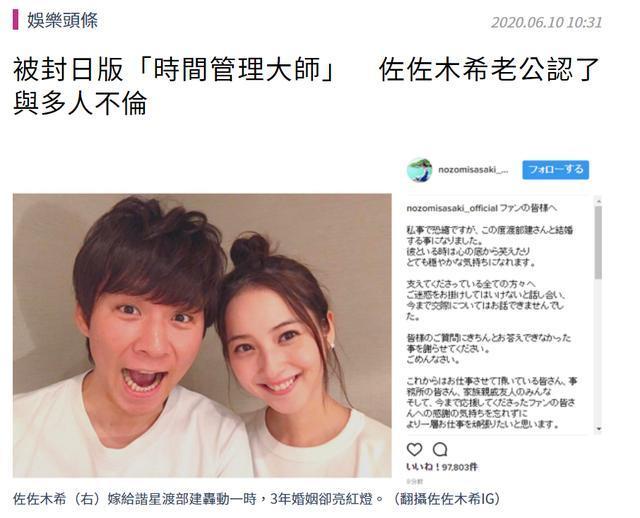Click the いいね！97,803件 likes count
The image size is (640, 518).
pos(442,467)
